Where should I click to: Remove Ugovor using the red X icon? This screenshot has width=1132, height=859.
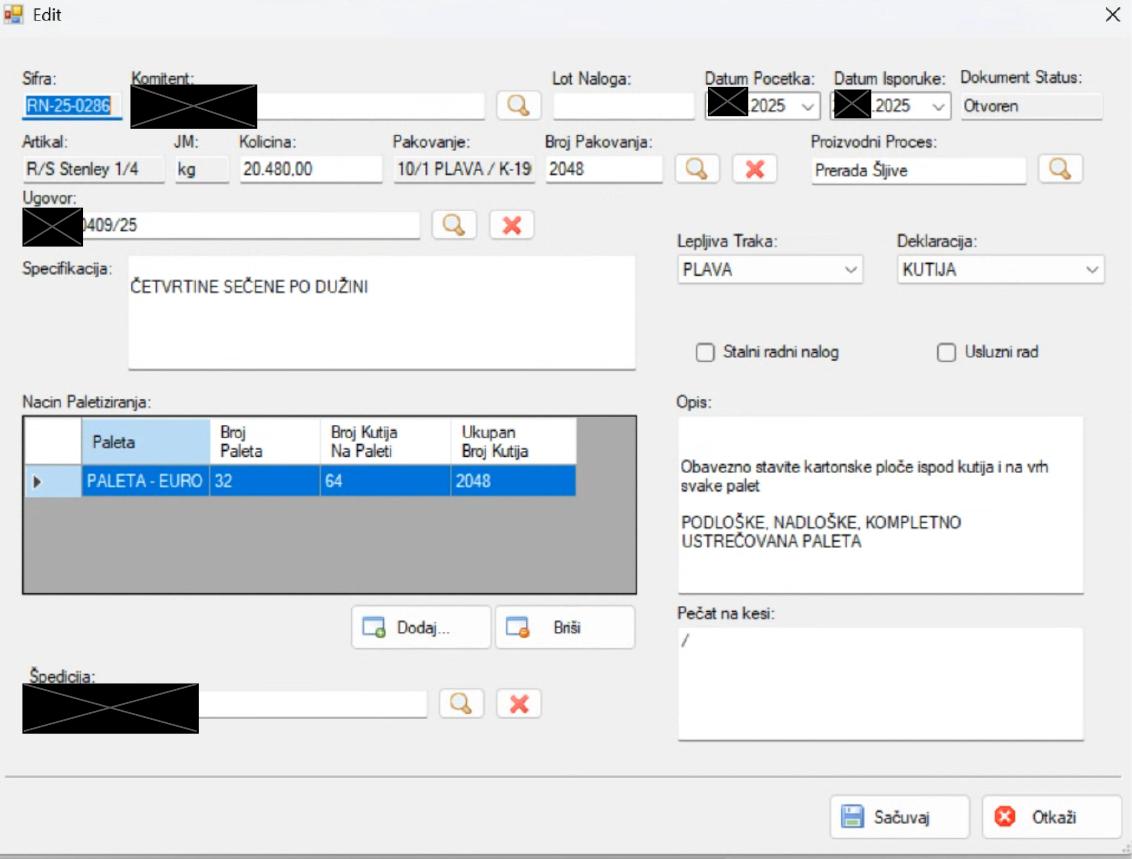[512, 225]
